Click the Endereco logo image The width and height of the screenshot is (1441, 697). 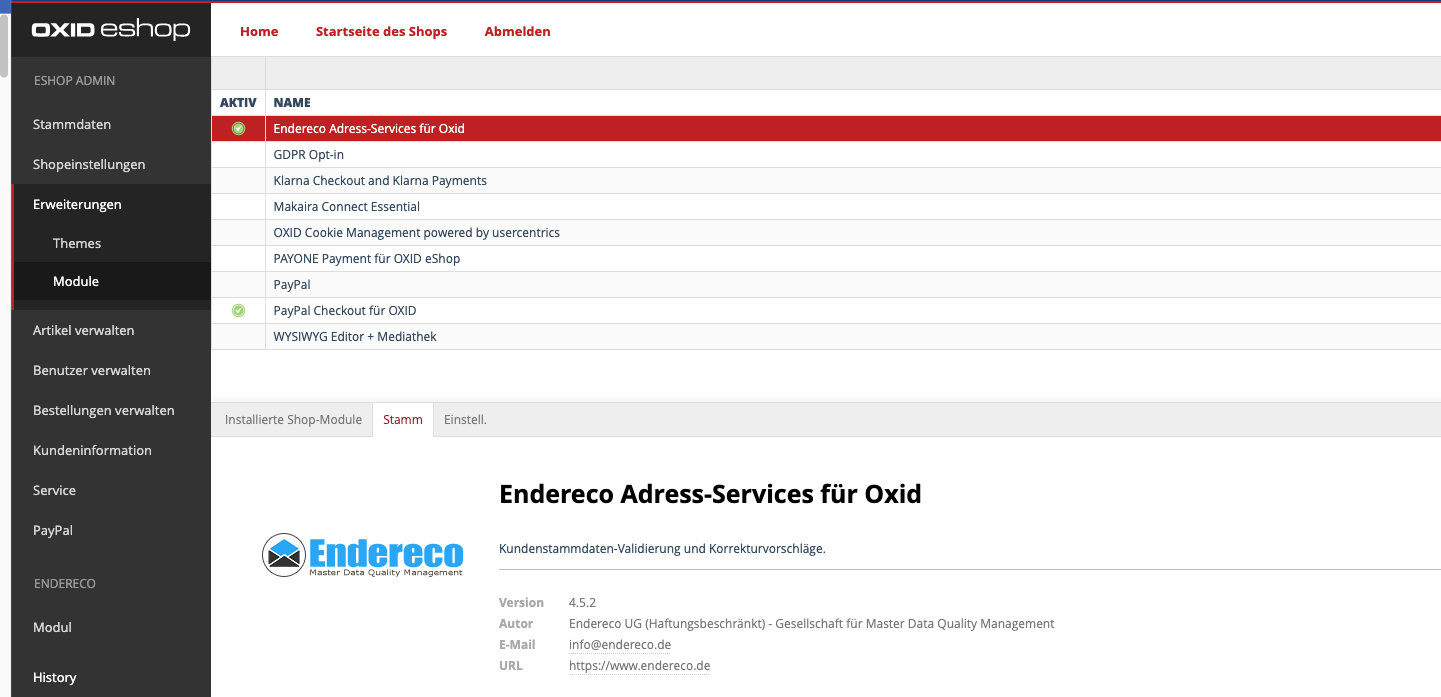tap(363, 555)
